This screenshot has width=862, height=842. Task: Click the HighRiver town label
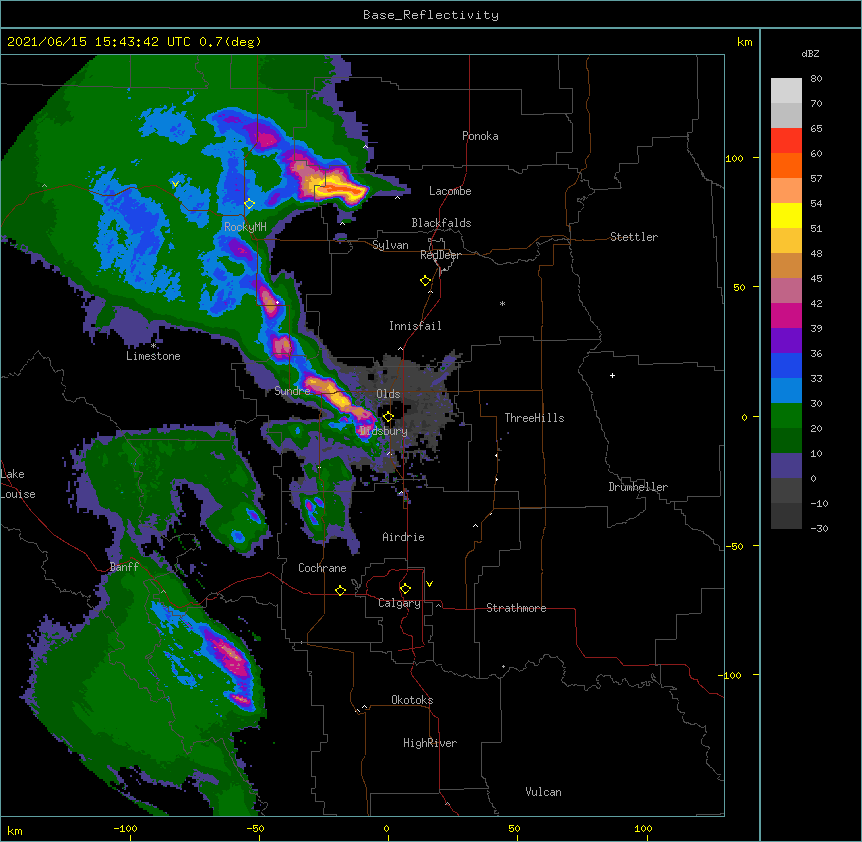point(430,743)
